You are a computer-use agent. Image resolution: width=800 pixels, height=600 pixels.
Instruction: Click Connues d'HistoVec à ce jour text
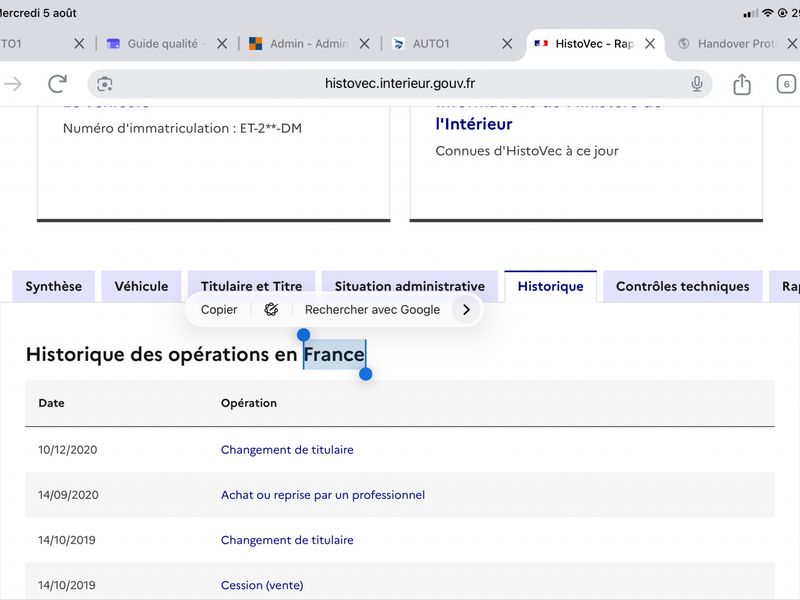[527, 151]
